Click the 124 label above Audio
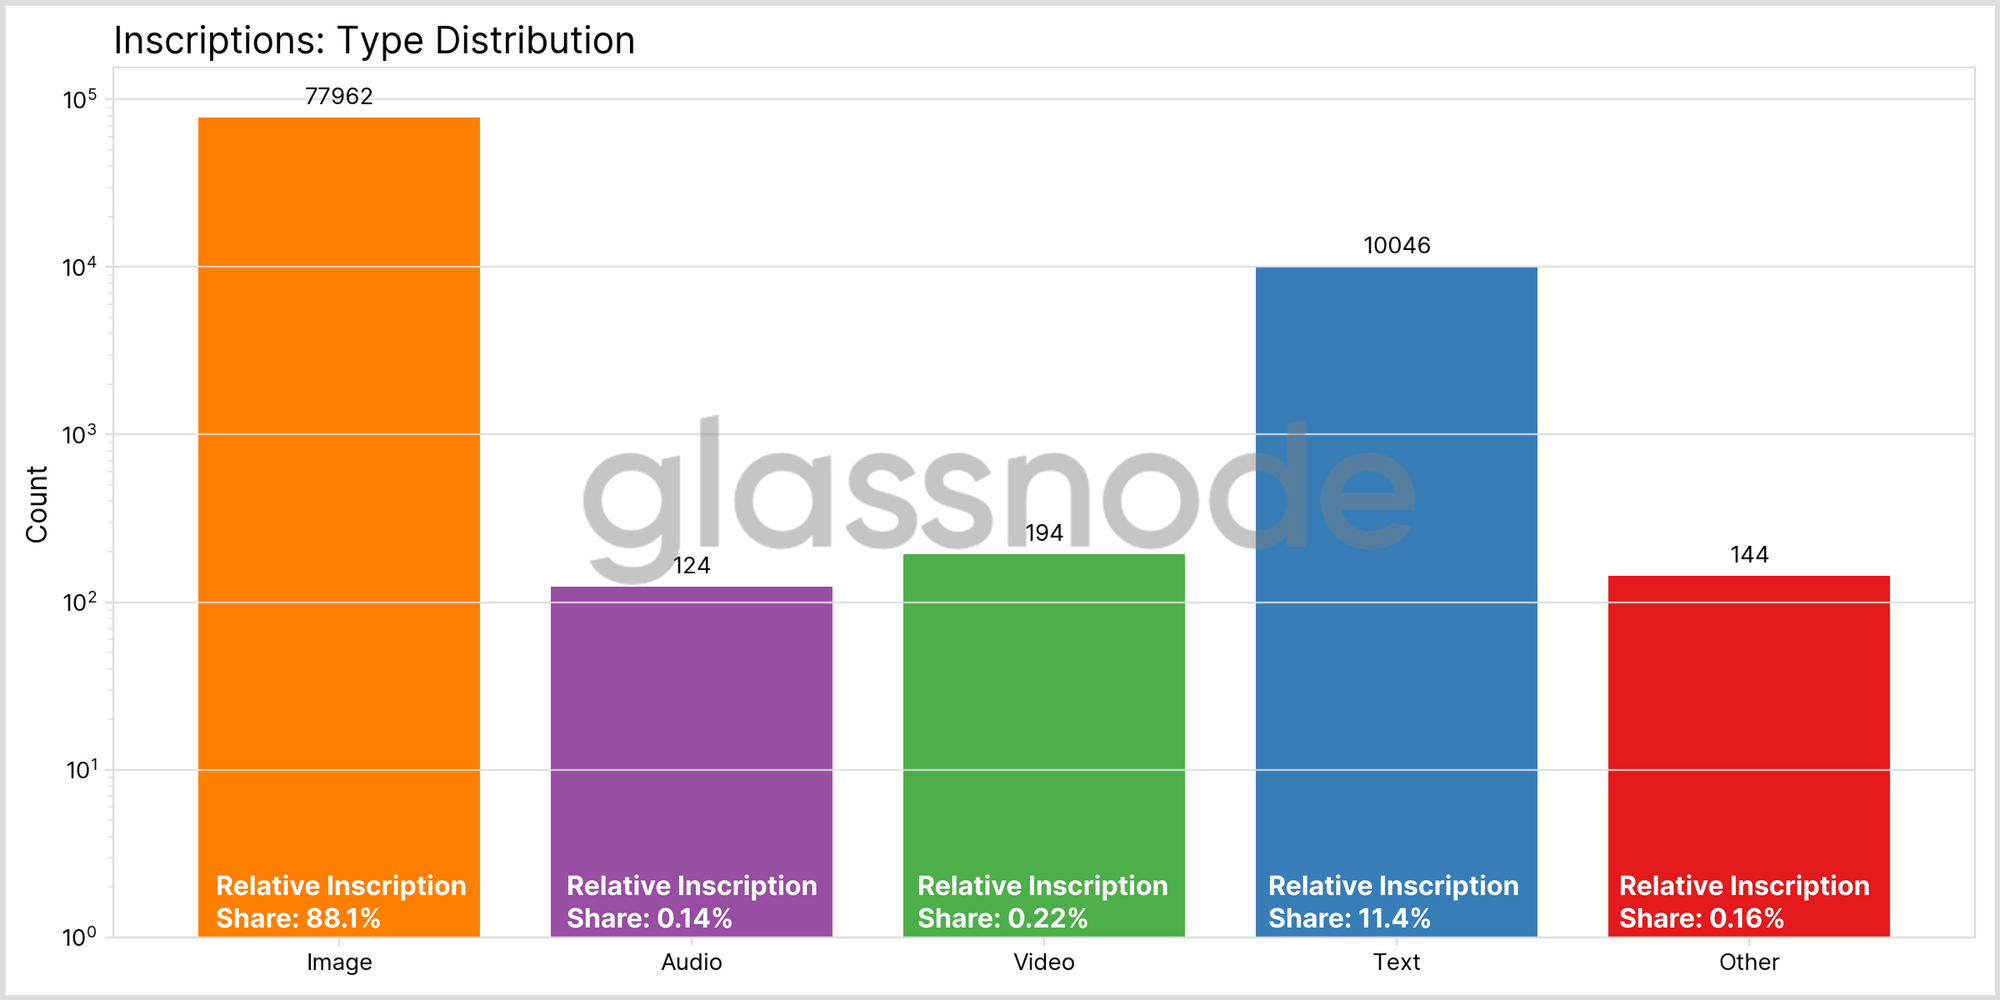This screenshot has height=1000, width=2000. pos(692,566)
